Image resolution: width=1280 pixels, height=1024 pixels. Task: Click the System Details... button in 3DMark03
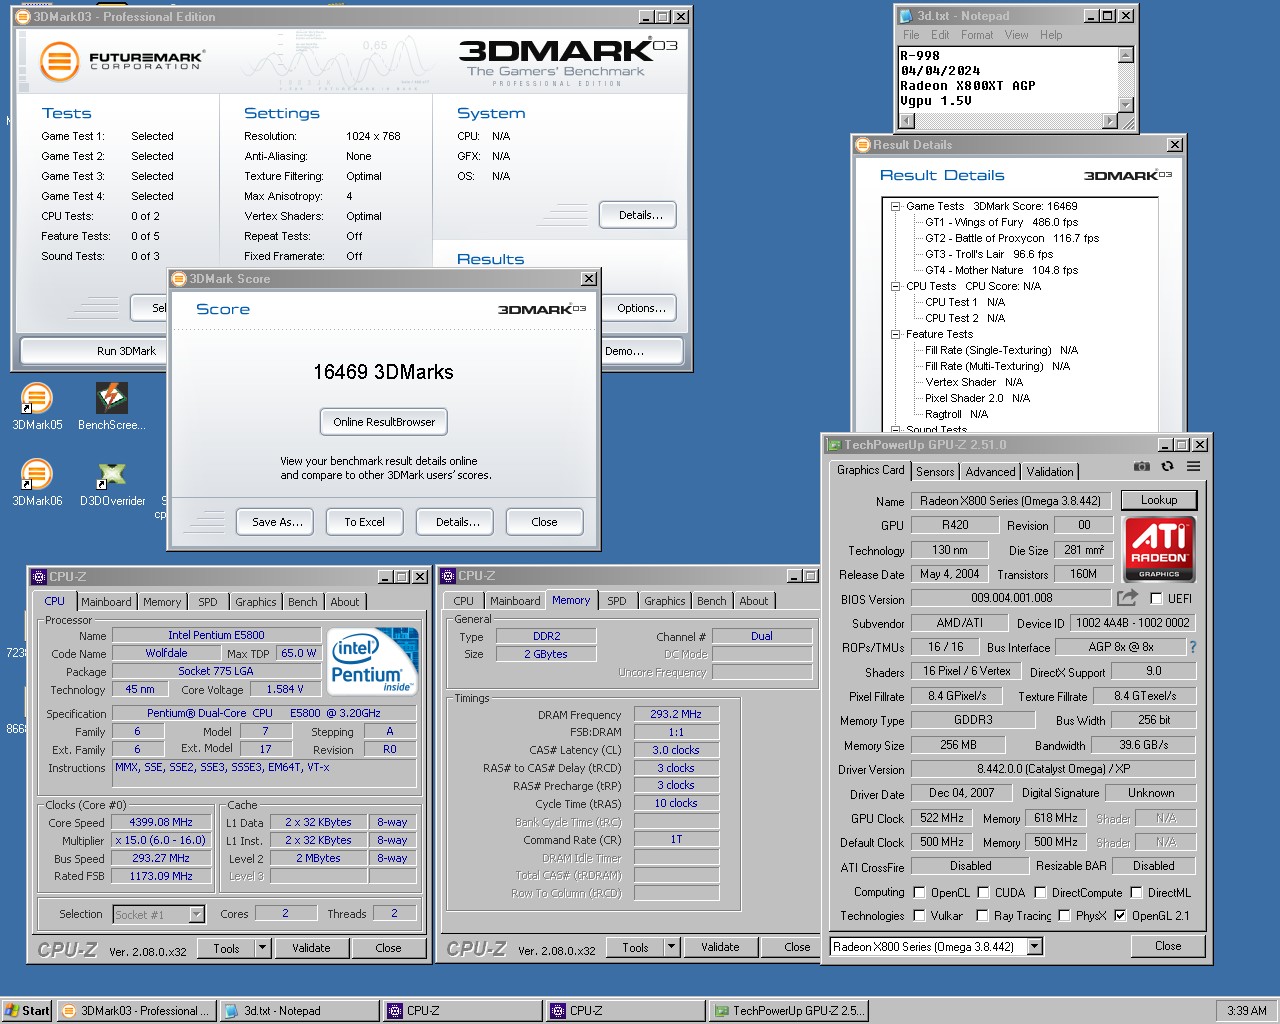click(x=640, y=215)
